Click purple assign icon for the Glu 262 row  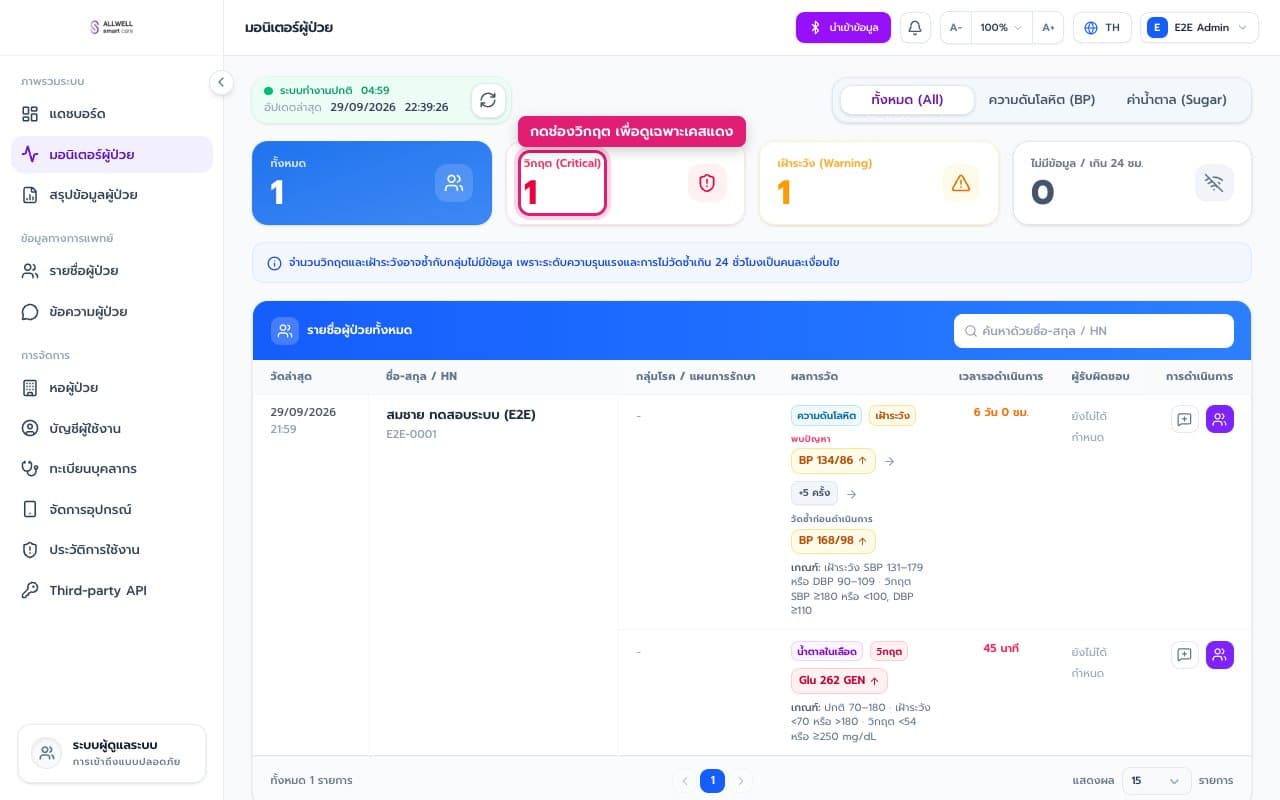tap(1220, 655)
